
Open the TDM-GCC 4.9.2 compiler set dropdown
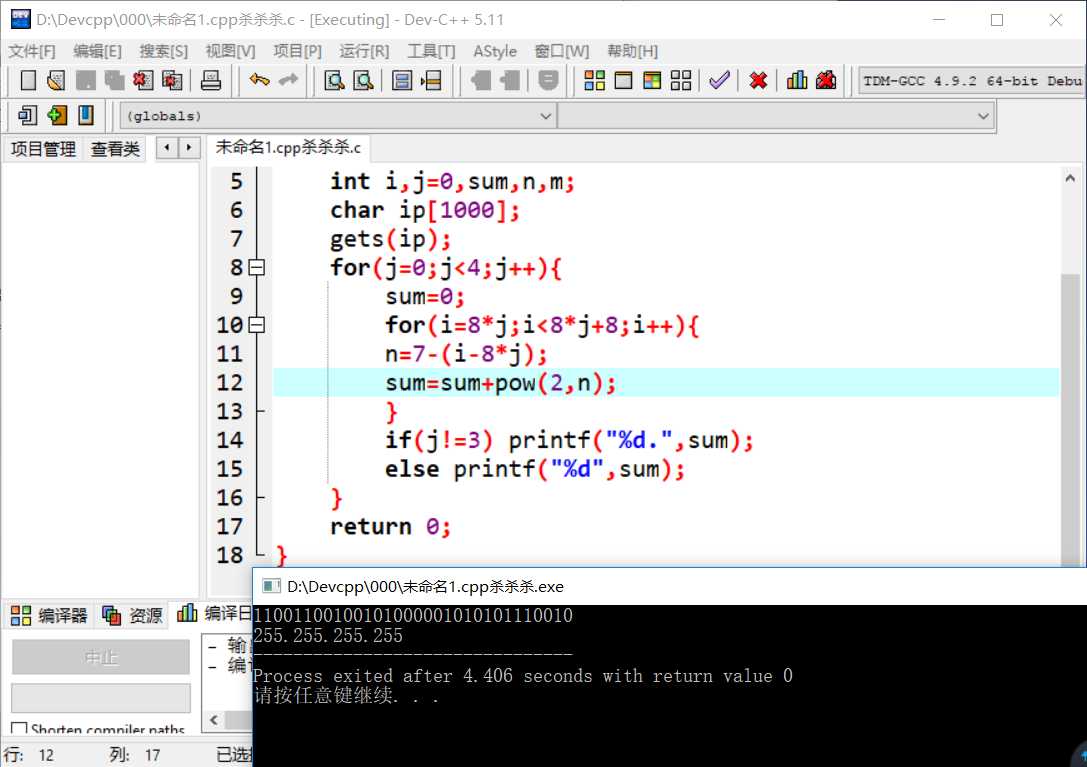[970, 80]
